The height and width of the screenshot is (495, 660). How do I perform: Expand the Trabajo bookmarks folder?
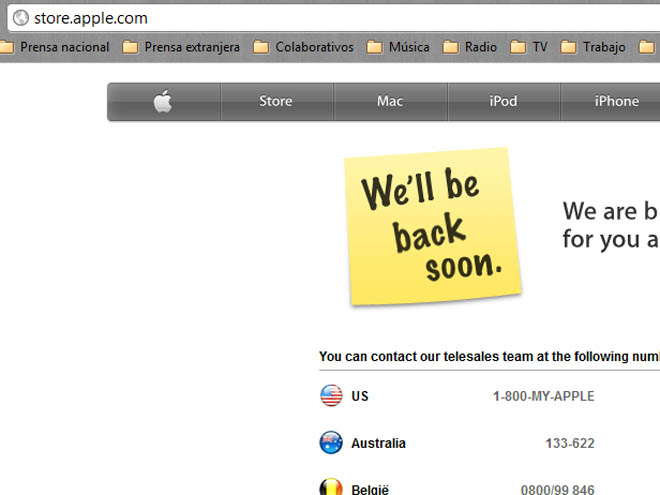pyautogui.click(x=593, y=47)
